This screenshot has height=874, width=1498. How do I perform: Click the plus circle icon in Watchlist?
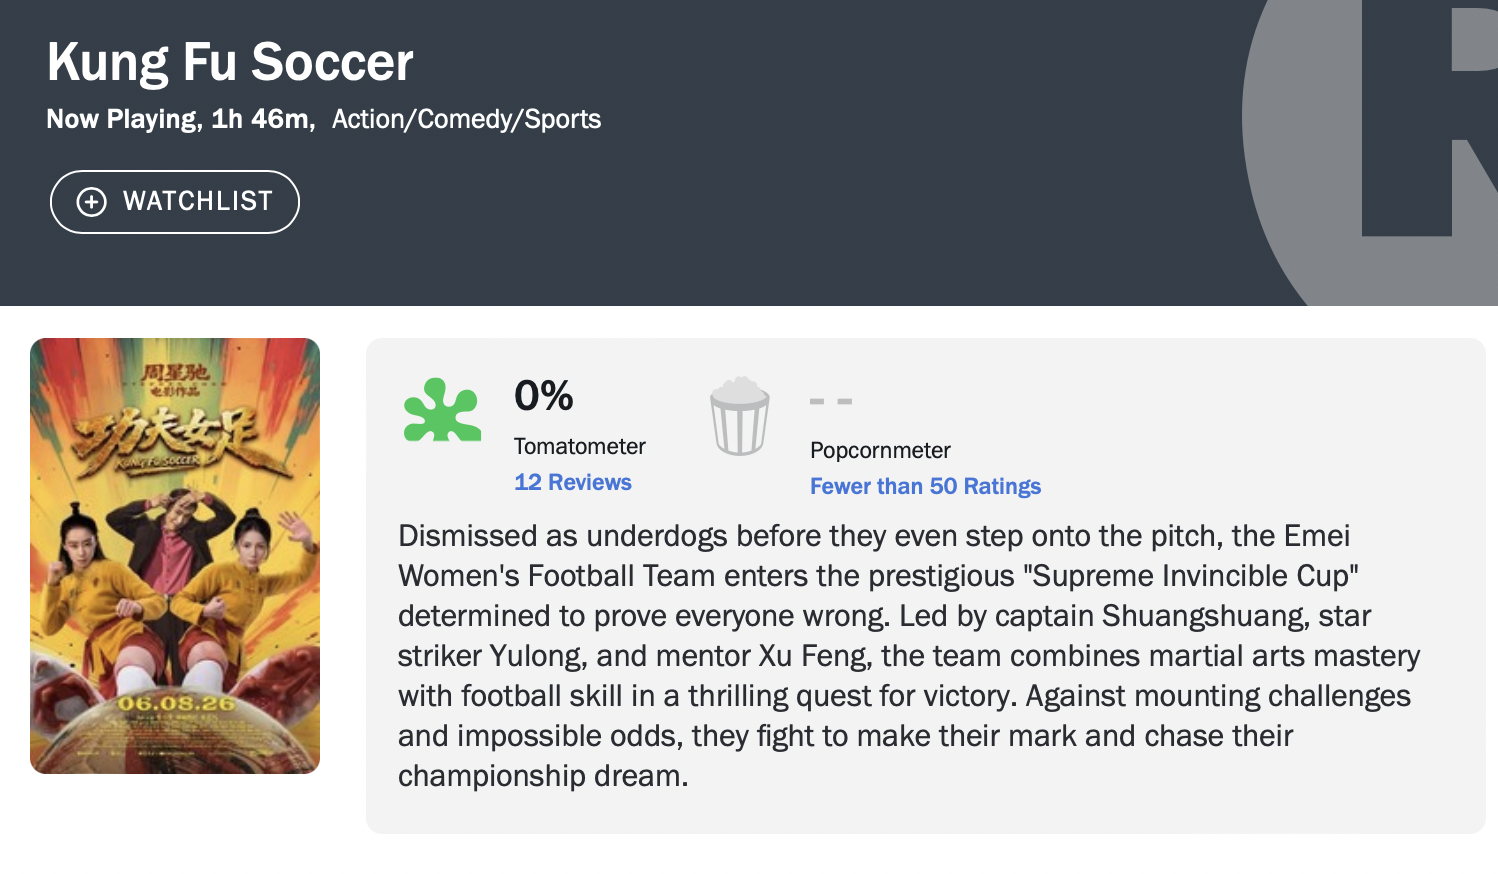point(91,202)
